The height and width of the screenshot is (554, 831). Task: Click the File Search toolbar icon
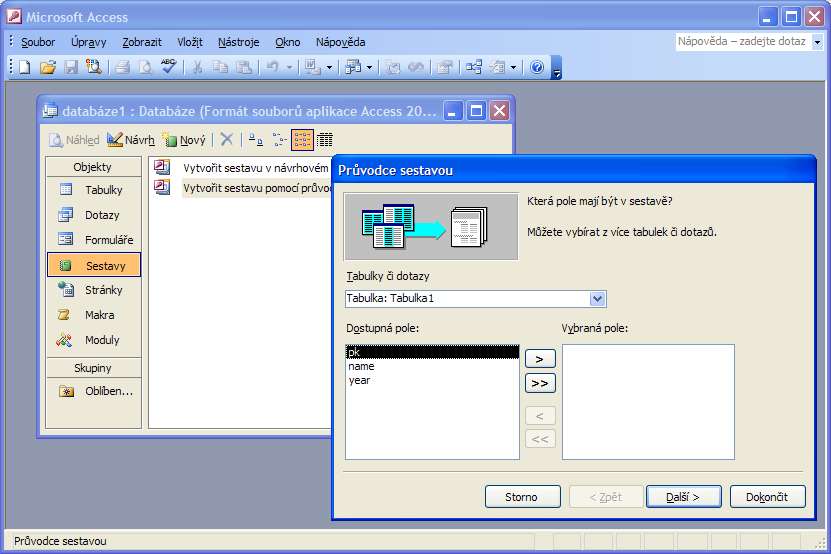(94, 67)
